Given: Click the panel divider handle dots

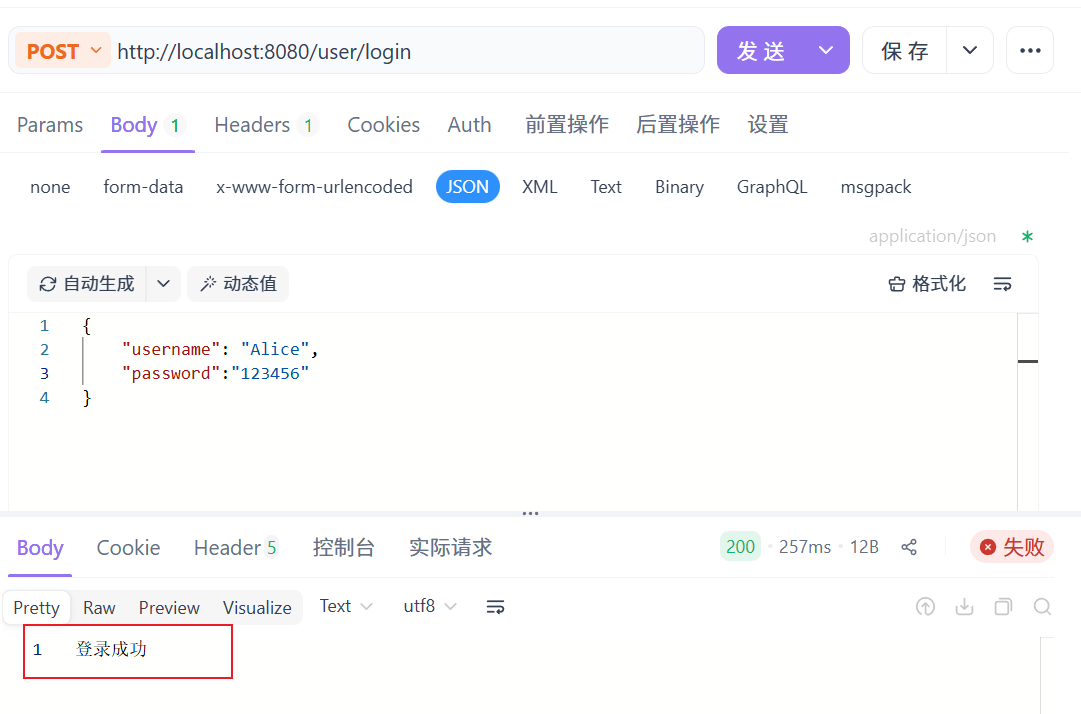Looking at the screenshot, I should click(x=530, y=513).
